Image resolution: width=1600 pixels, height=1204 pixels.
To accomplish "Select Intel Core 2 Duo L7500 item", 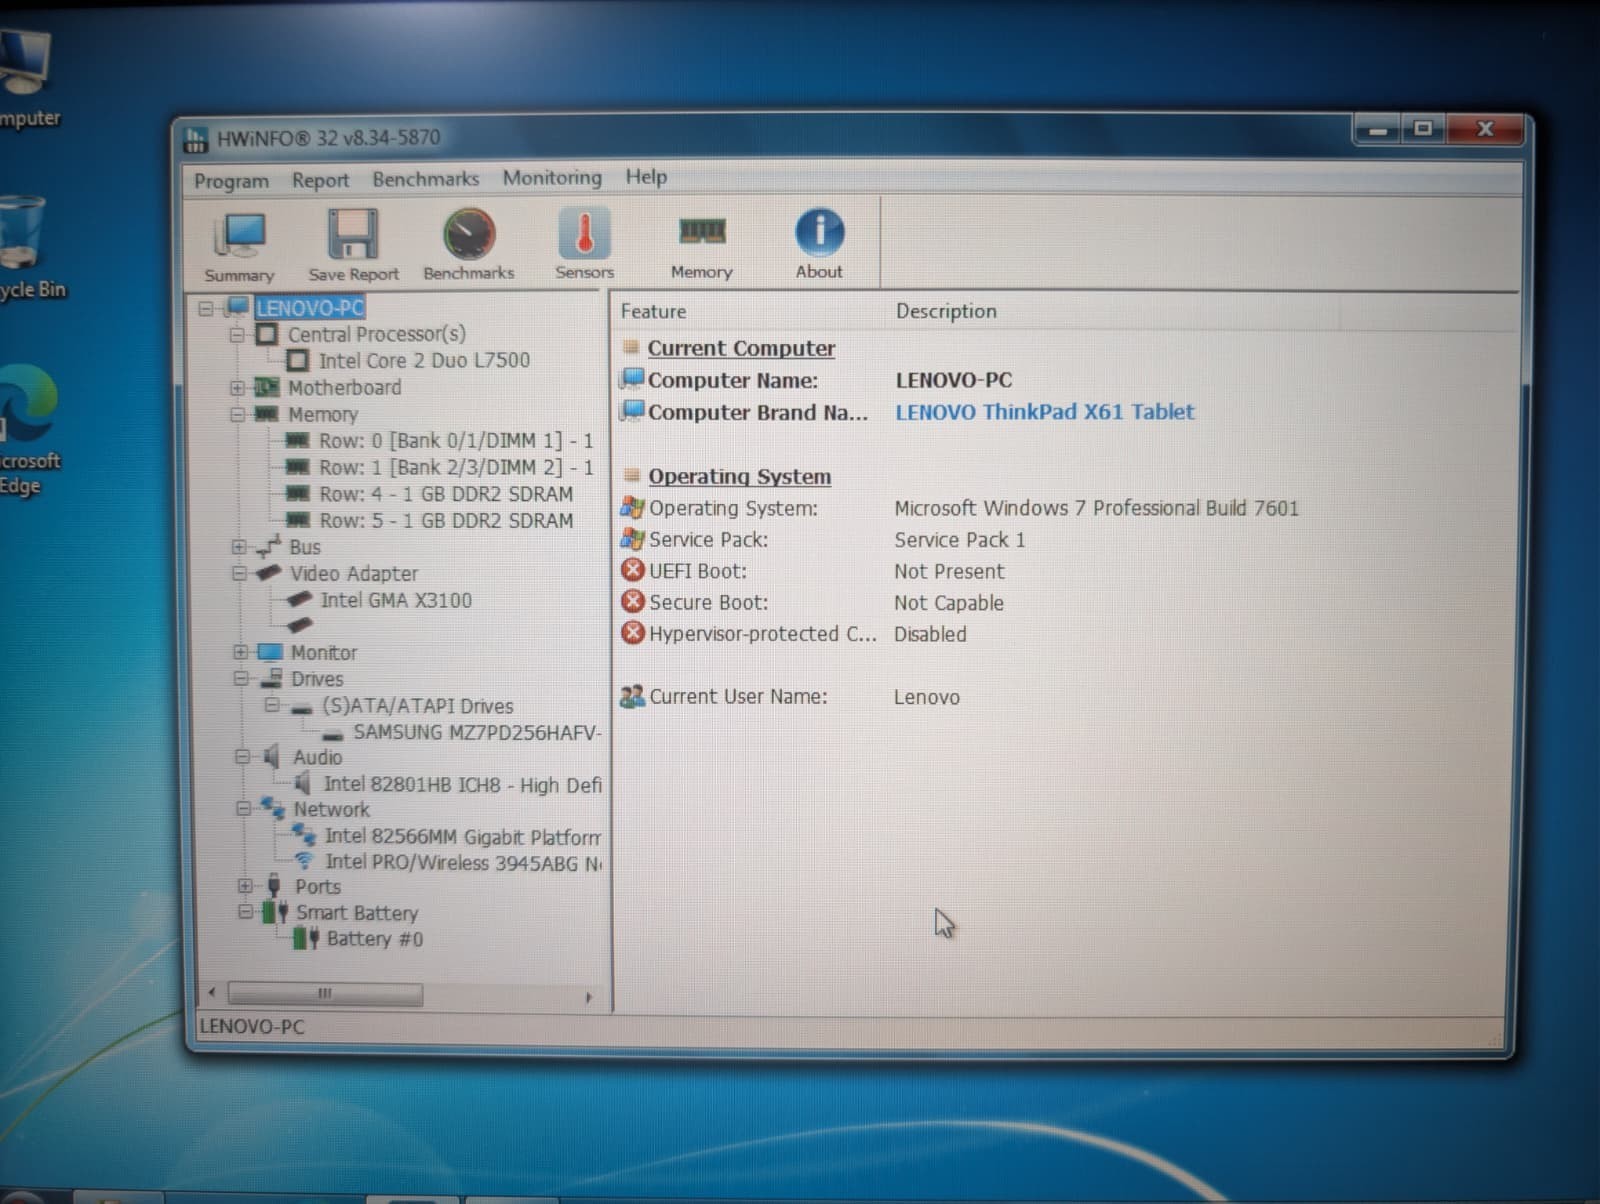I will tap(424, 360).
